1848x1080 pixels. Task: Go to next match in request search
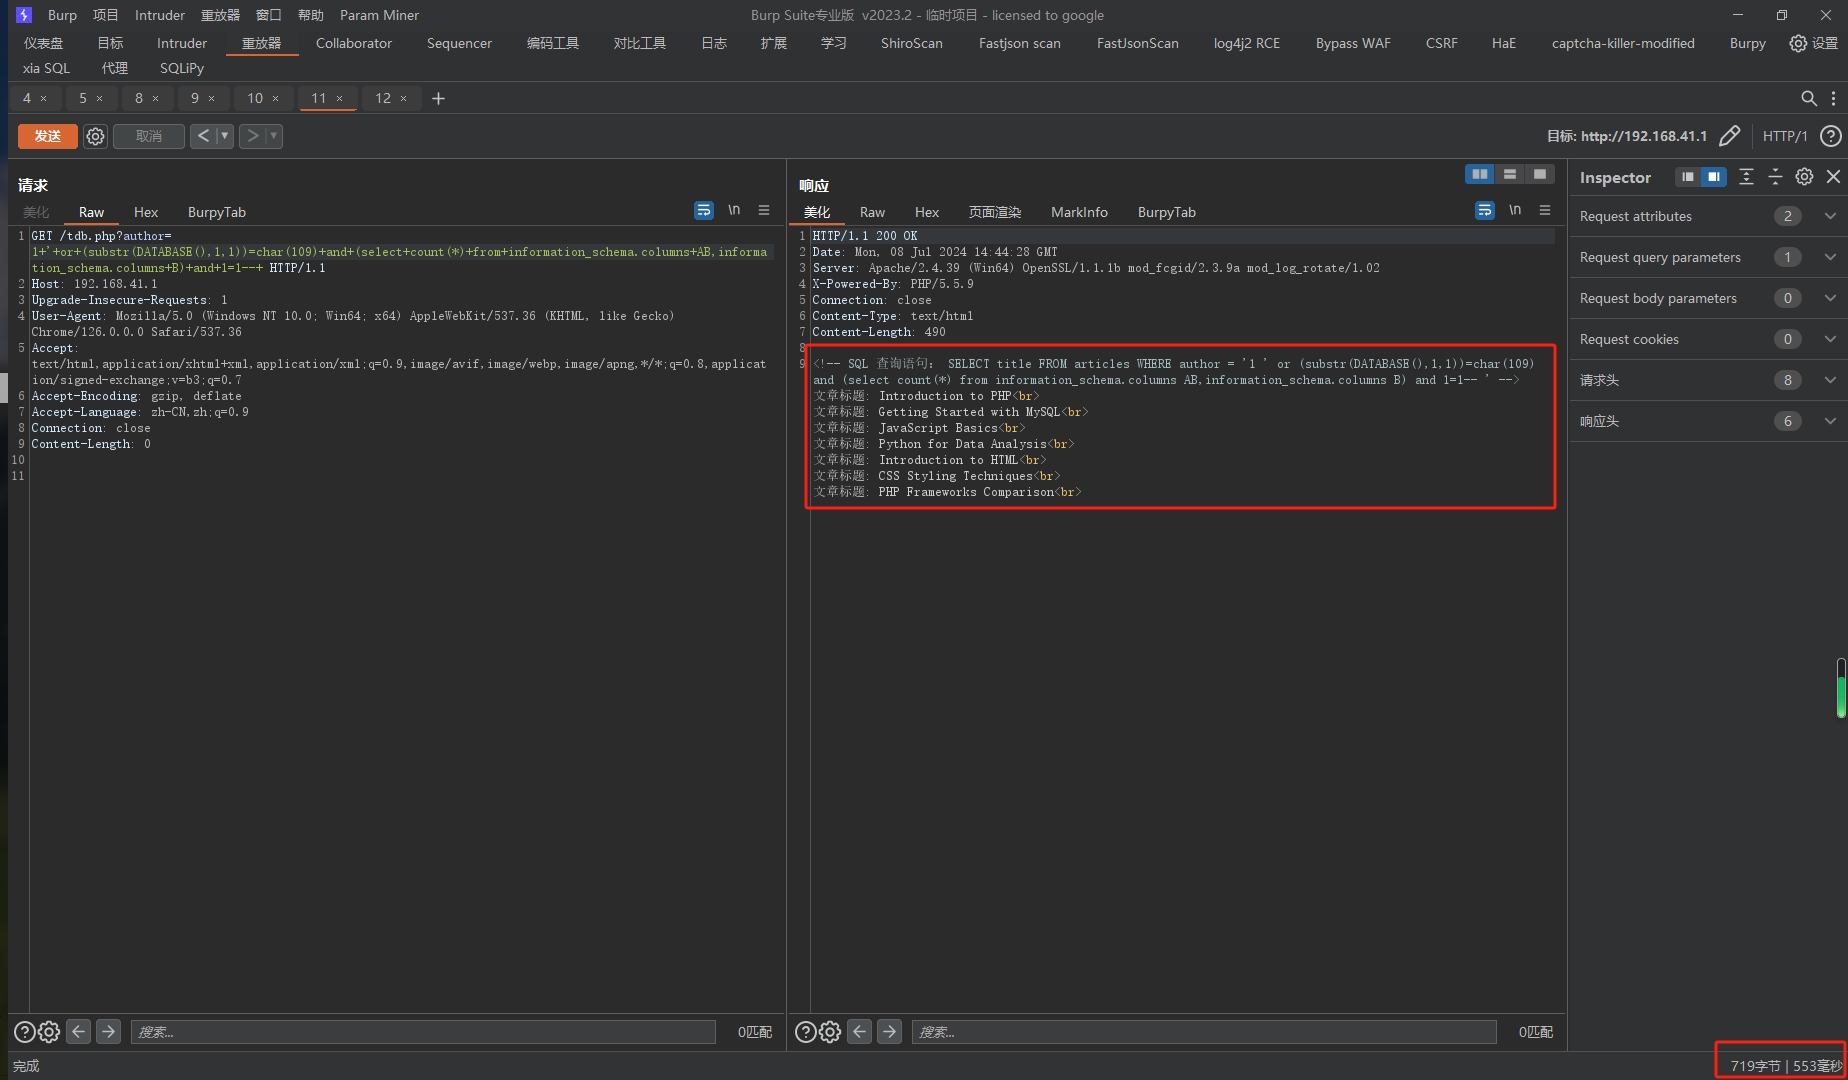pyautogui.click(x=109, y=1031)
